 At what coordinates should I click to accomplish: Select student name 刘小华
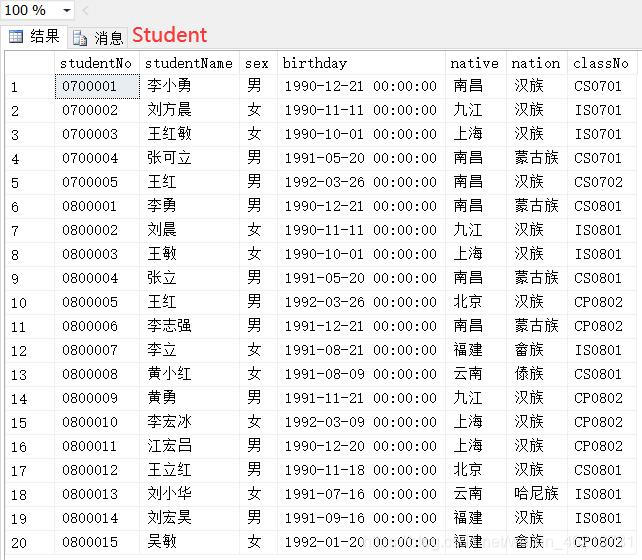click(170, 494)
